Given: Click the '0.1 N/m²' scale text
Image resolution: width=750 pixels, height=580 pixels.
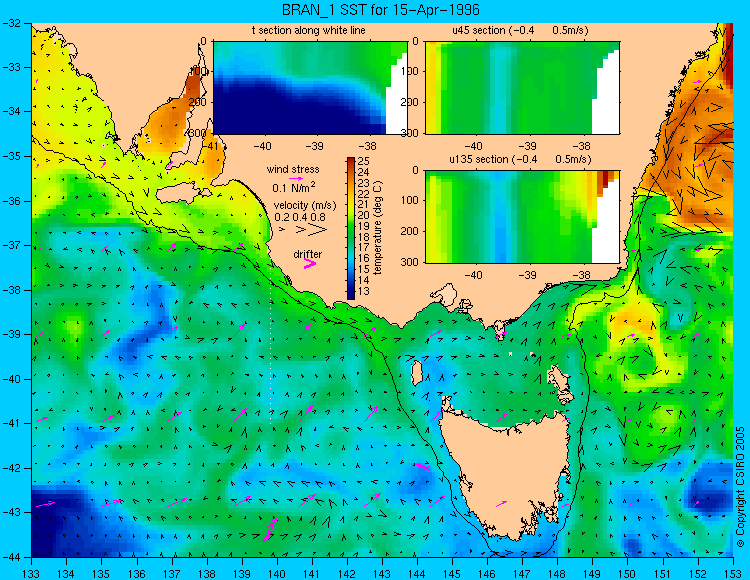Looking at the screenshot, I should pos(294,187).
